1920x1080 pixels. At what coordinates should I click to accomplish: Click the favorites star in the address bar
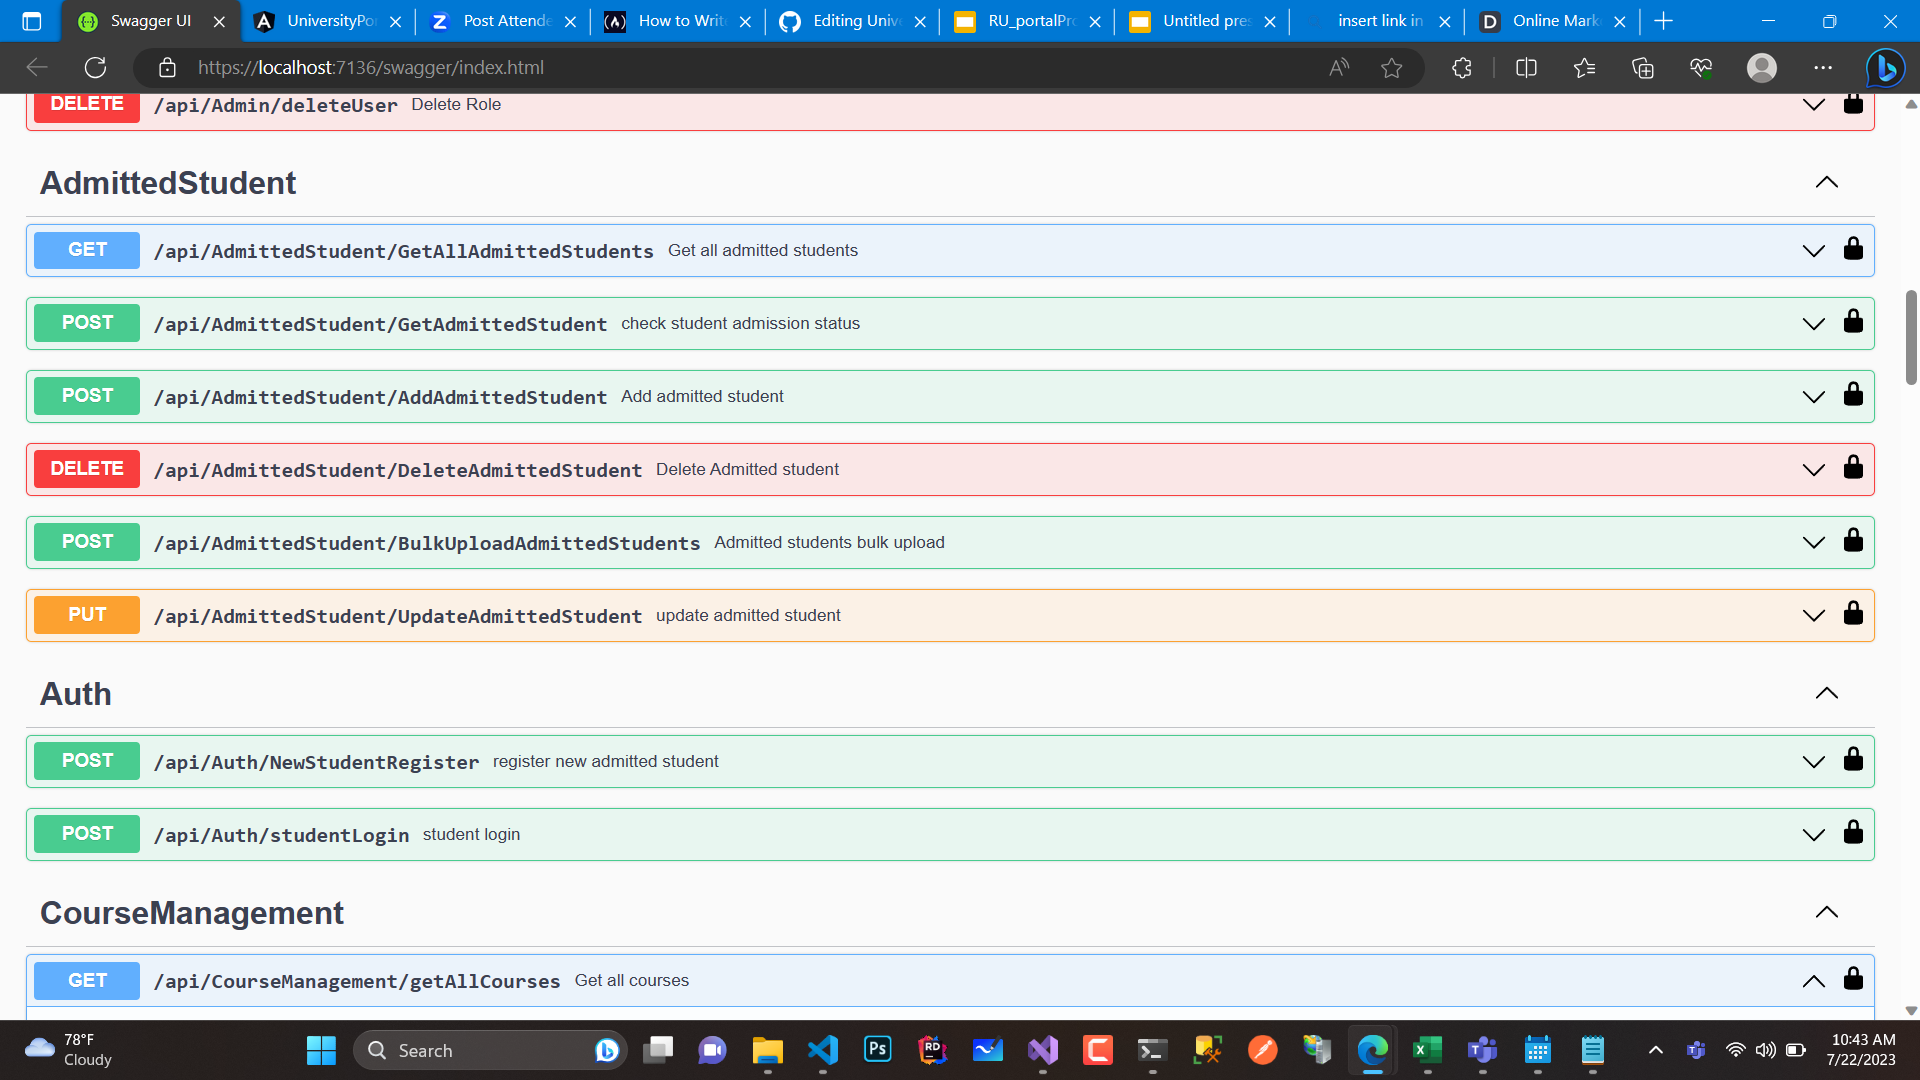coord(1392,67)
